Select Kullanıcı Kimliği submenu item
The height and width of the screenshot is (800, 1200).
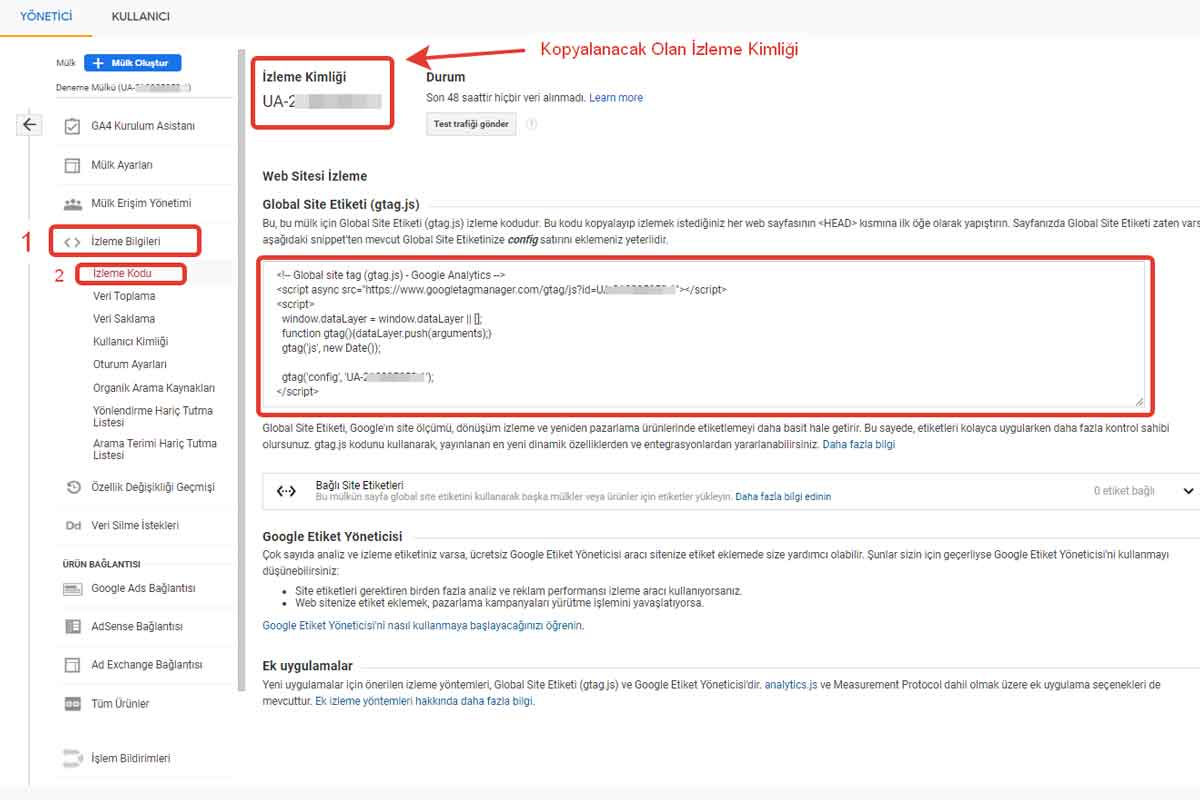(130, 342)
